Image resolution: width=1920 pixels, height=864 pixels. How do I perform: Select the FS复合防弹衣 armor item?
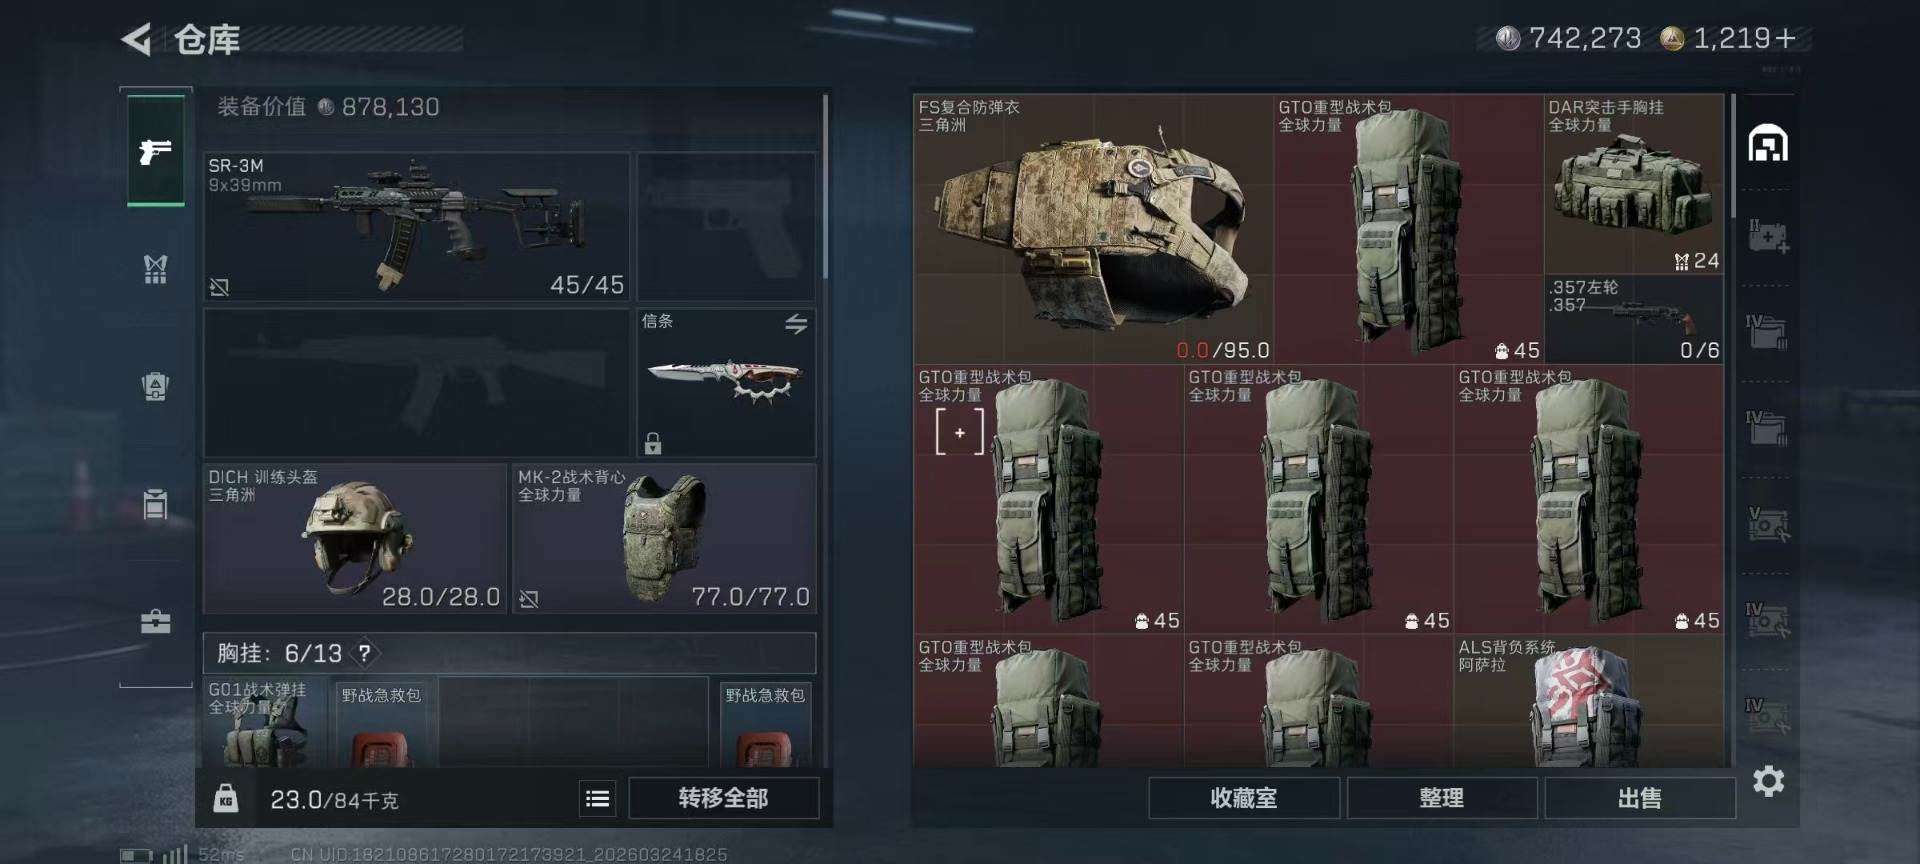[x=1093, y=229]
